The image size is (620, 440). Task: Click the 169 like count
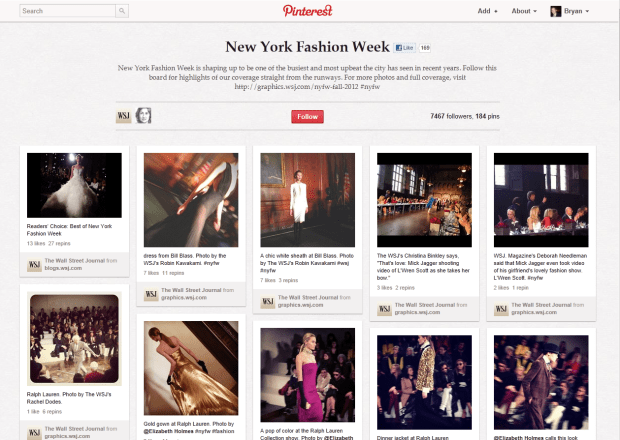425,48
